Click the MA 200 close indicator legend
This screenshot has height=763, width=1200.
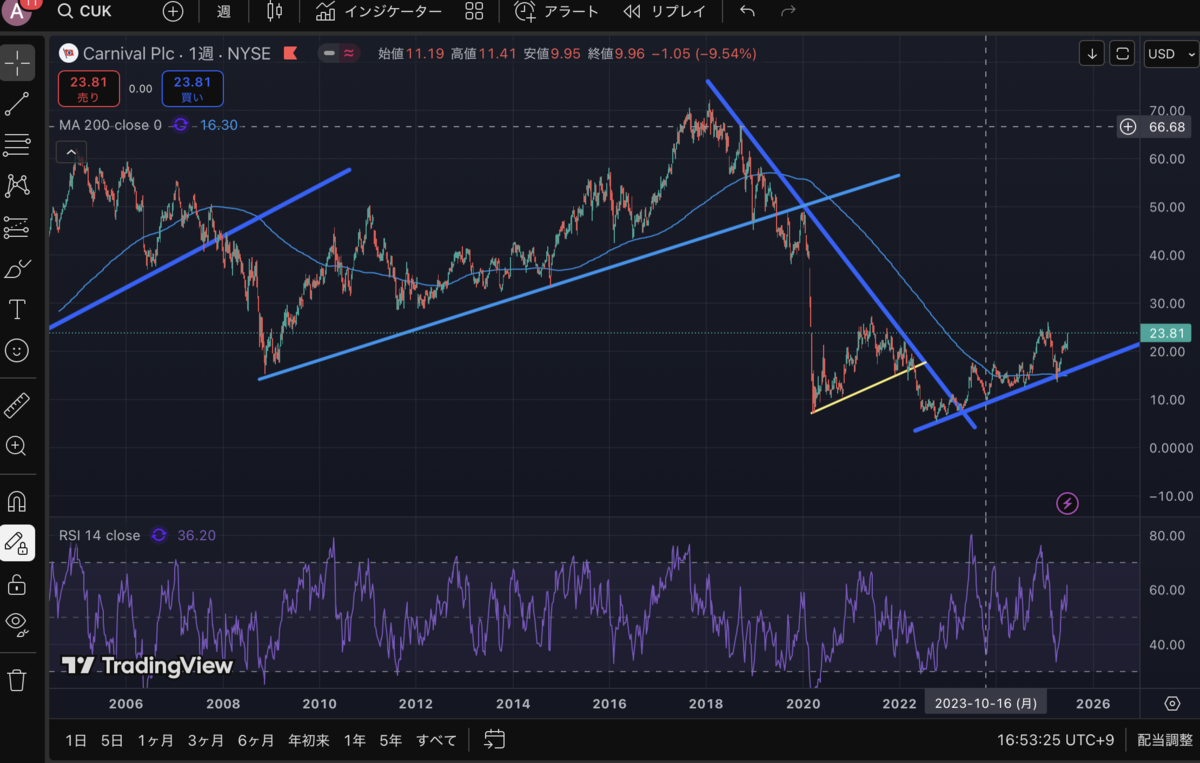point(109,125)
